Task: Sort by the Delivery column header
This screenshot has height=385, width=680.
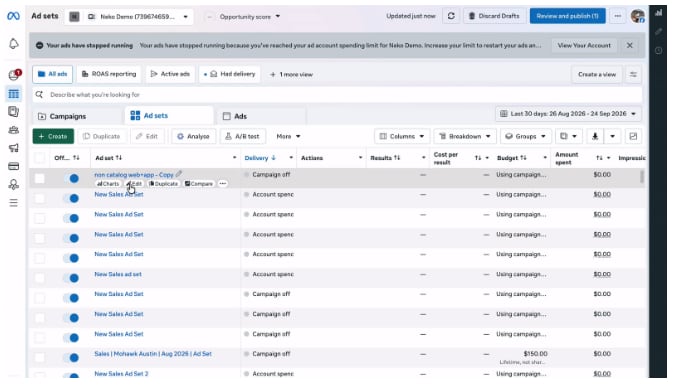Action: [x=260, y=158]
